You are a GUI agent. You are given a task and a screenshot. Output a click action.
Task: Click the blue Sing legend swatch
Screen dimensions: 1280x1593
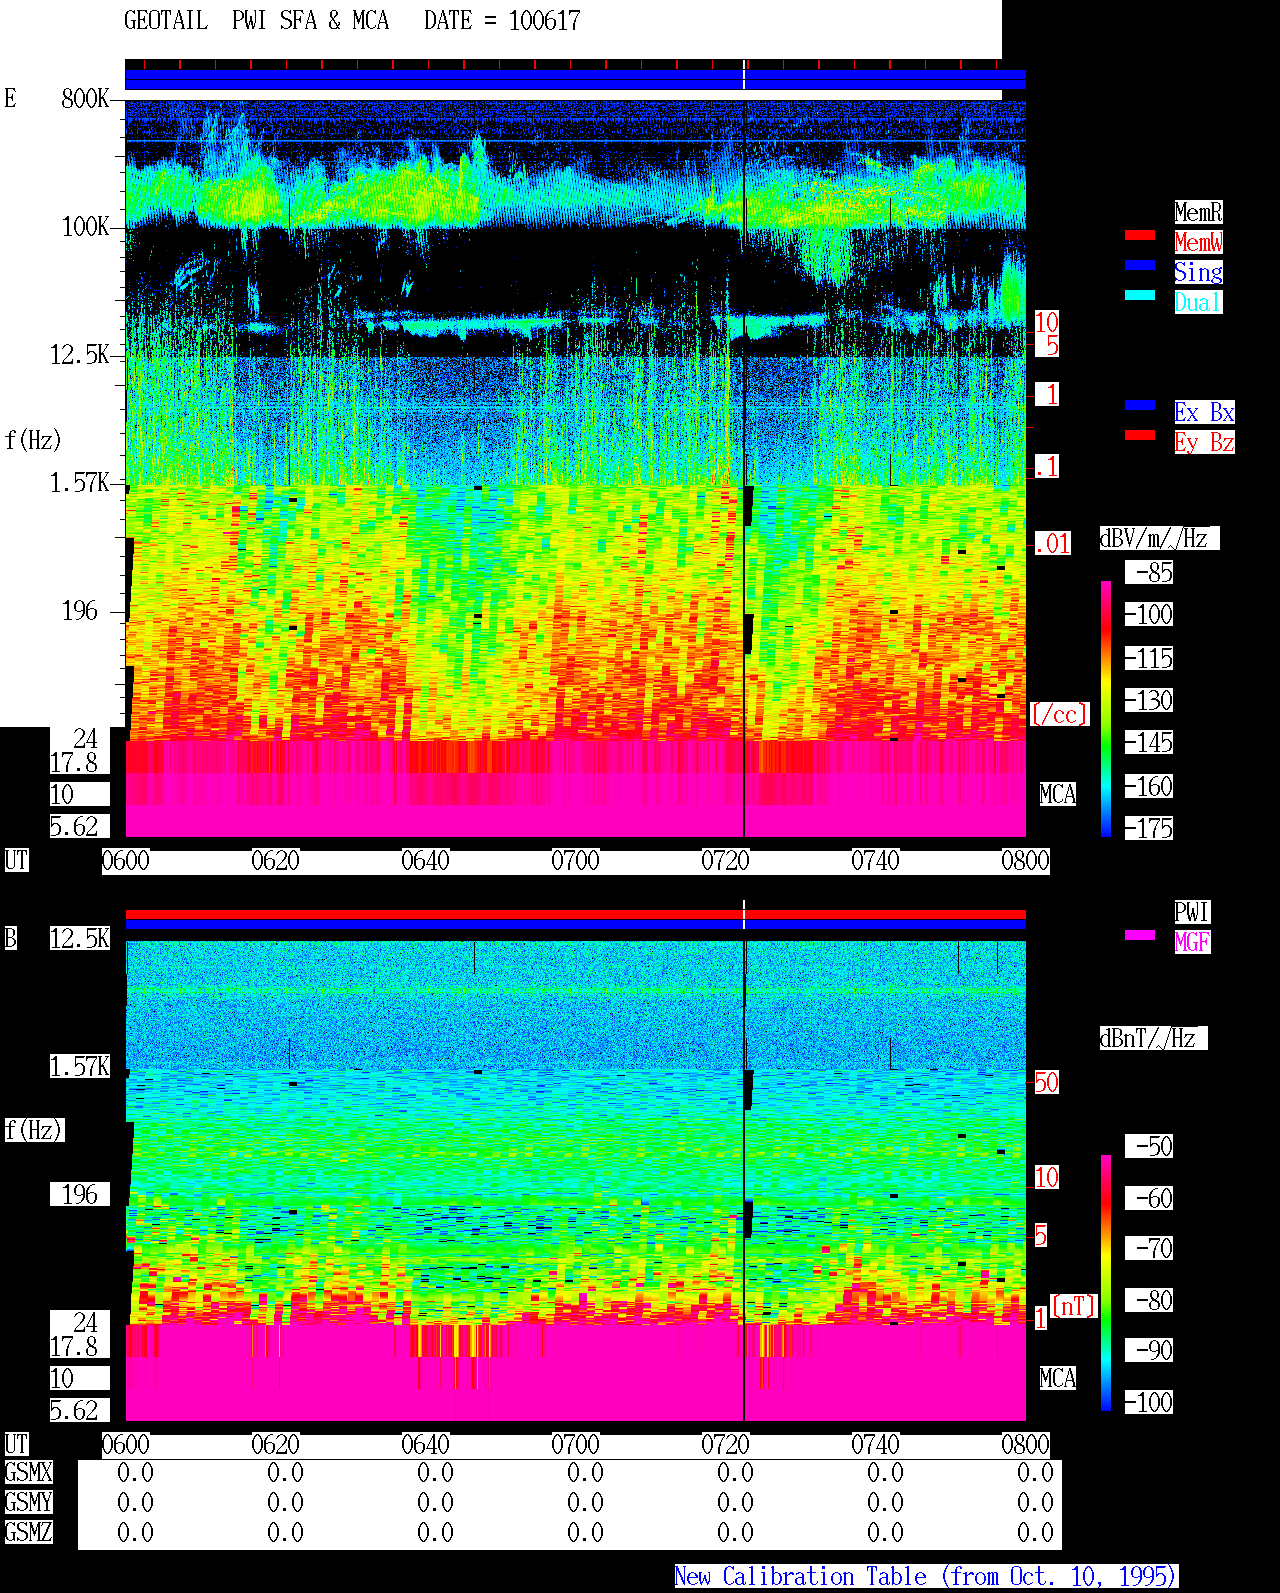(1140, 265)
